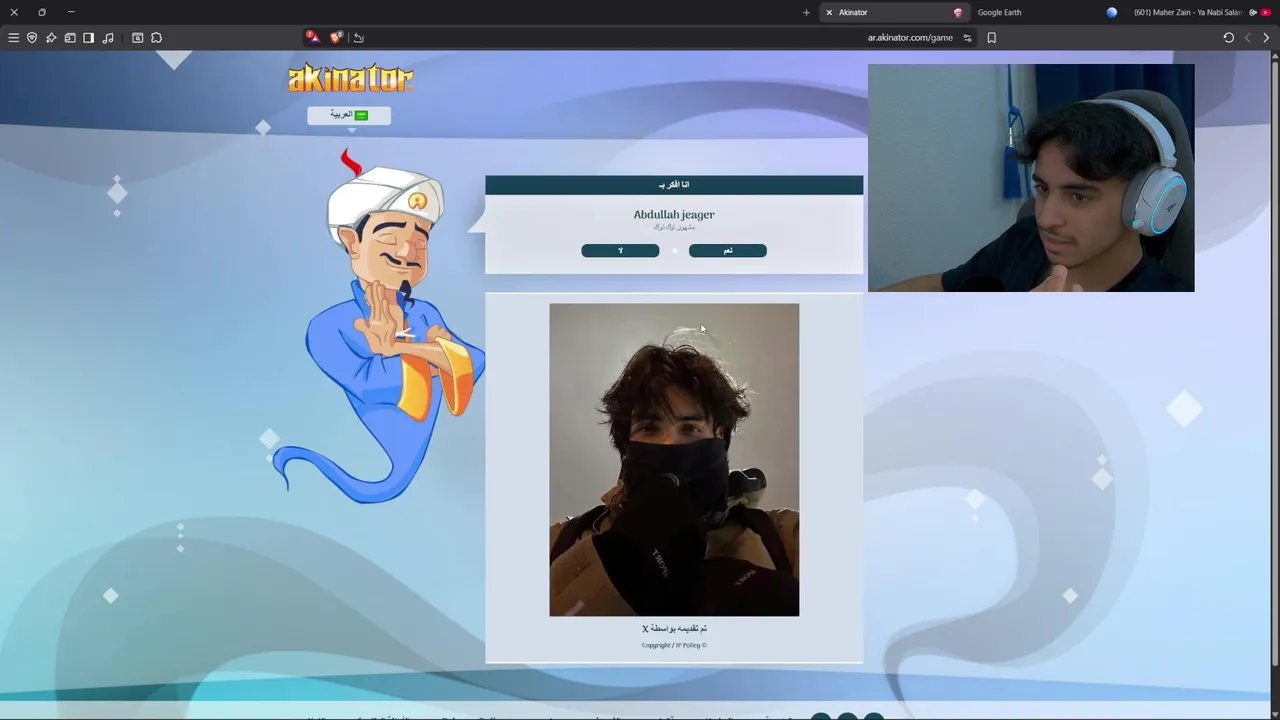Click the Copyright / IP Policy link
1280x720 pixels.
[x=674, y=645]
